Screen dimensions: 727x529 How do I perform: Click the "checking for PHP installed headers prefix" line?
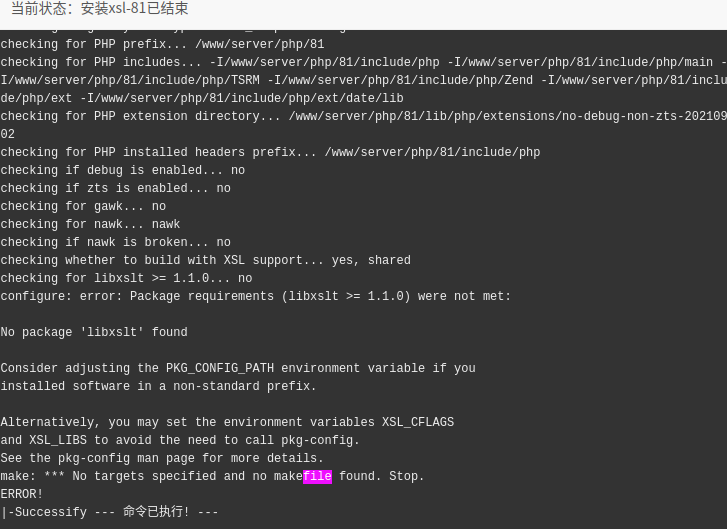270,152
